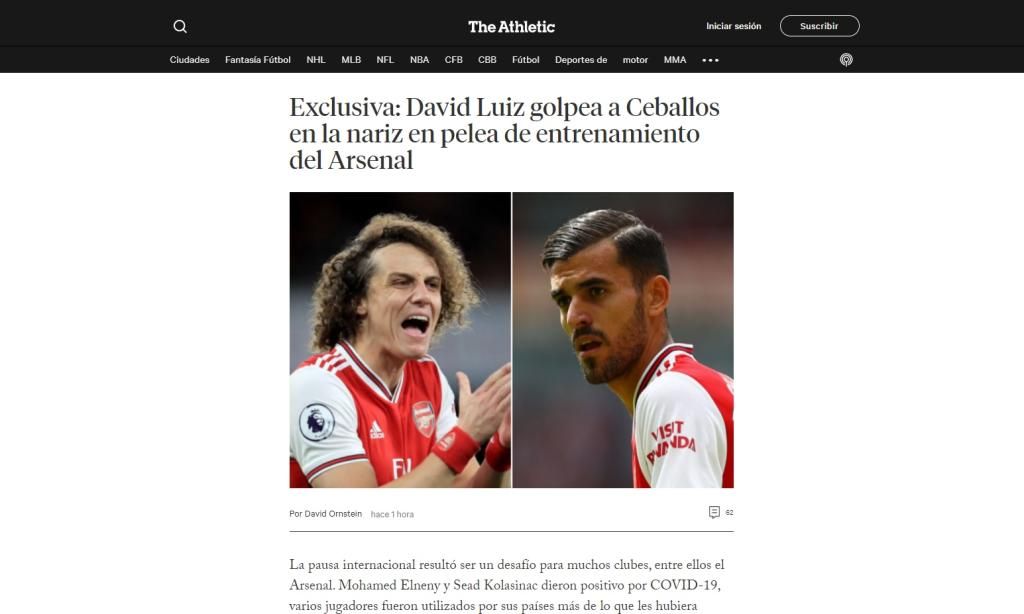Click the Suscribir button
The width and height of the screenshot is (1024, 614).
pyautogui.click(x=820, y=26)
